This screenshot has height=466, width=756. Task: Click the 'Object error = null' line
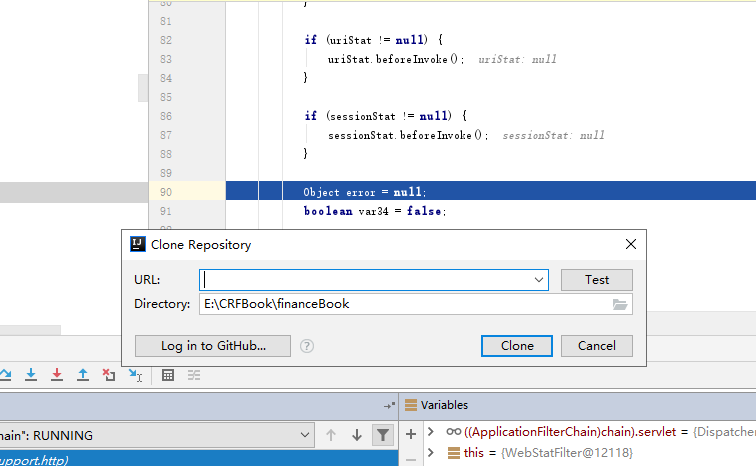tap(365, 192)
